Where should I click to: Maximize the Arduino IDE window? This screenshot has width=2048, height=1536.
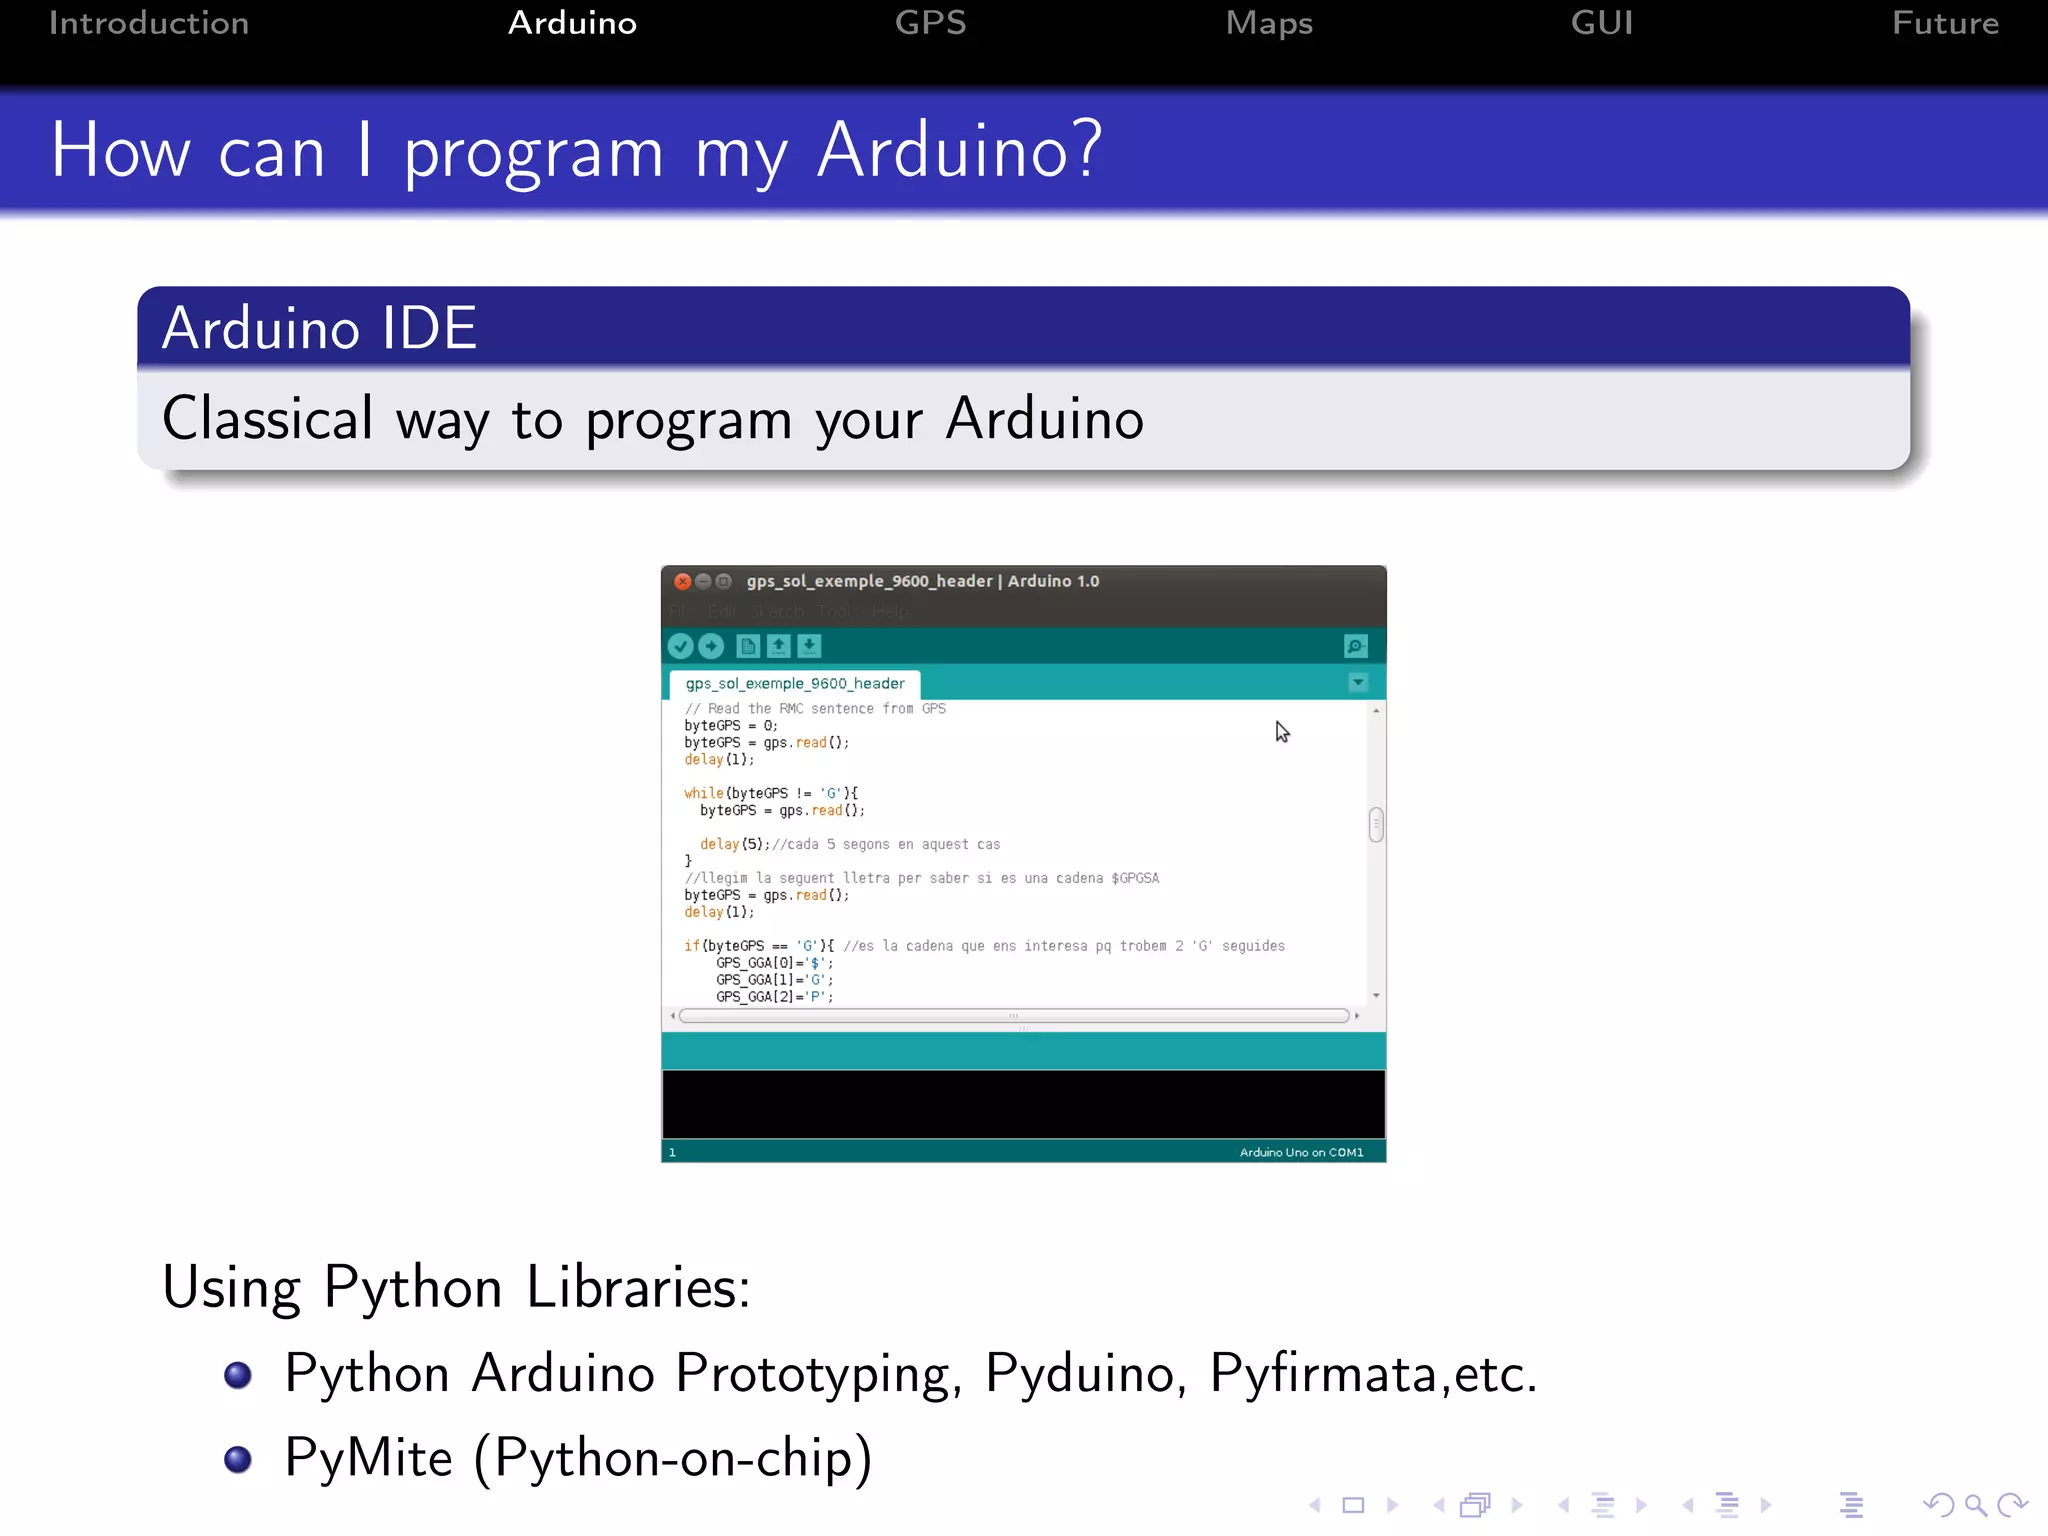pyautogui.click(x=724, y=581)
